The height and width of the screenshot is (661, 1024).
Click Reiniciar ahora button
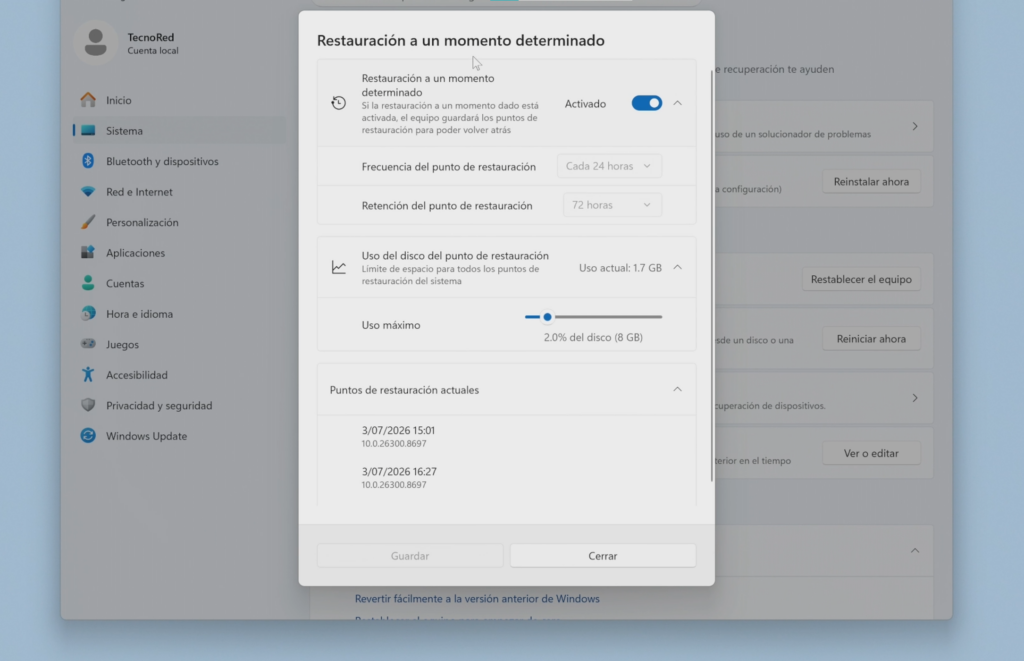point(871,338)
